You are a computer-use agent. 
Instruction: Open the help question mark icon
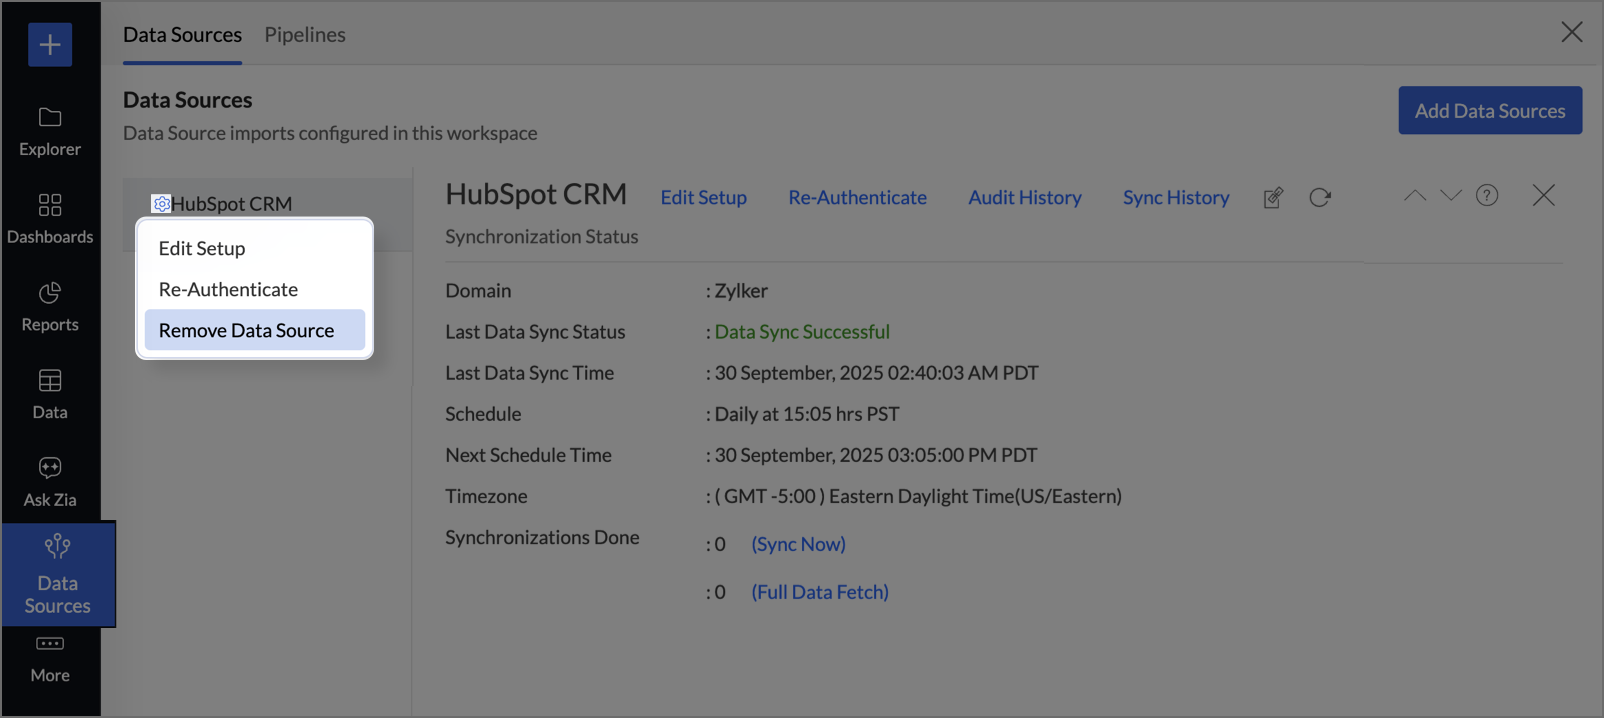coord(1487,196)
